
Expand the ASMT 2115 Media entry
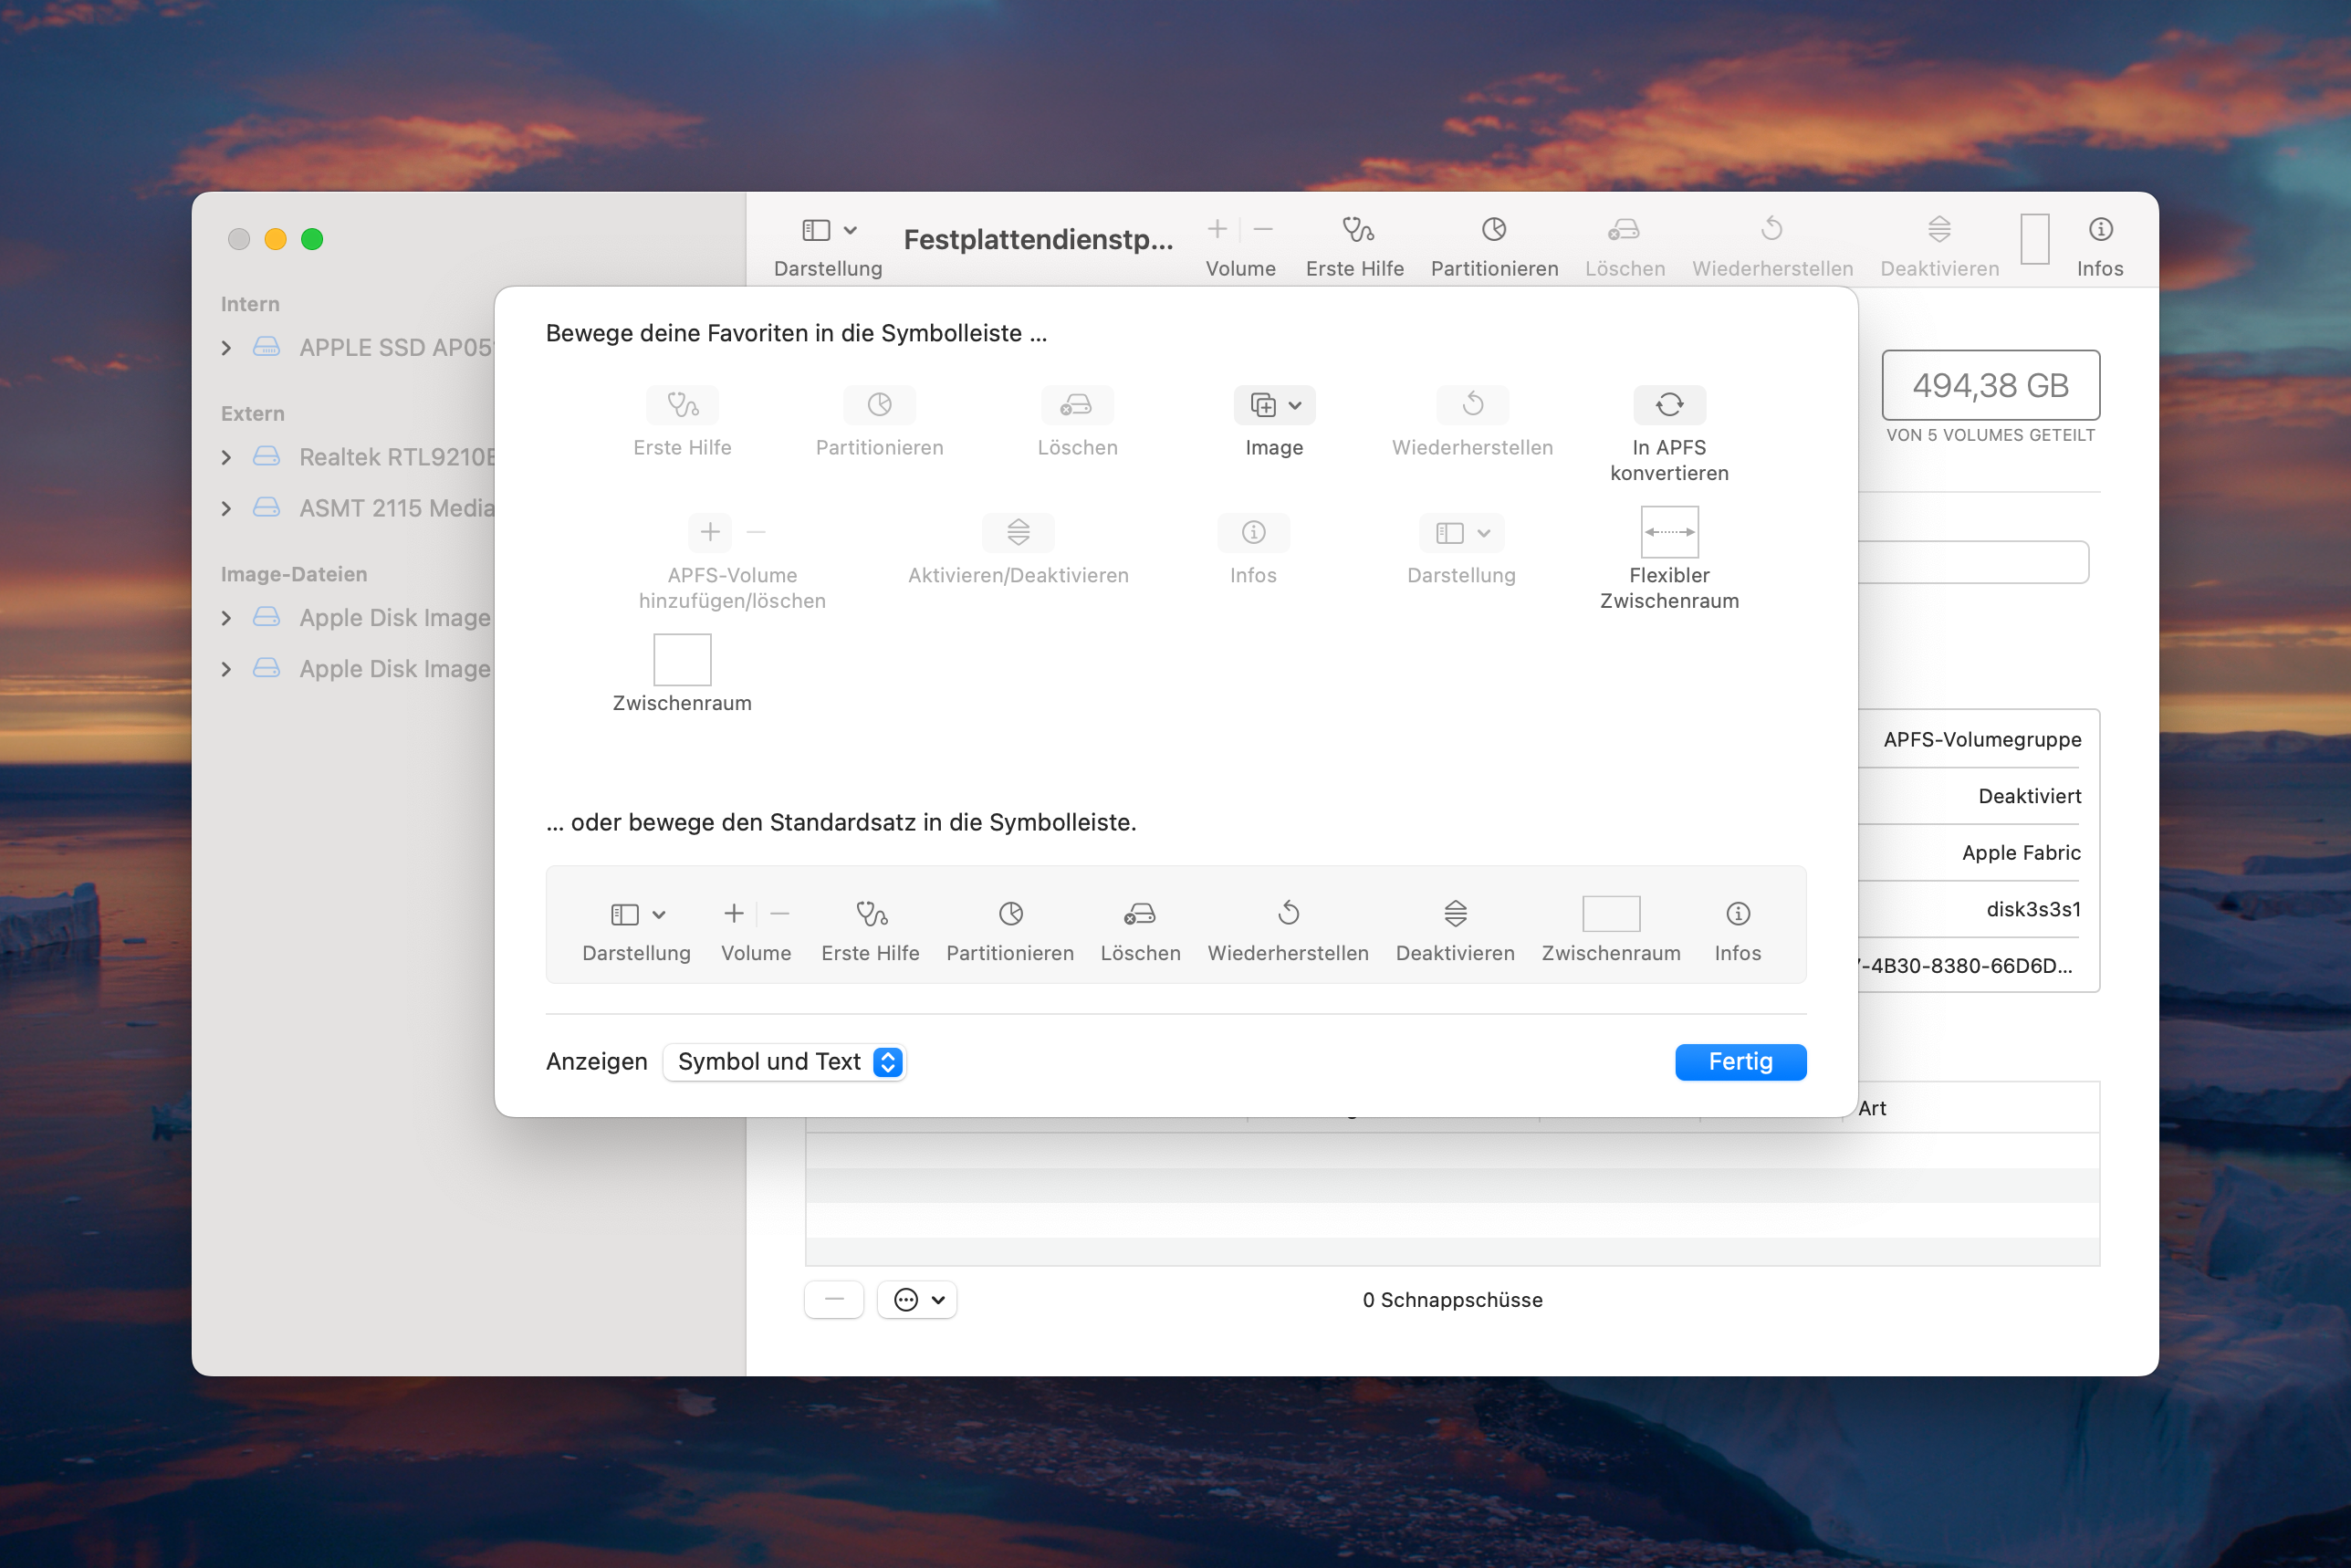226,508
